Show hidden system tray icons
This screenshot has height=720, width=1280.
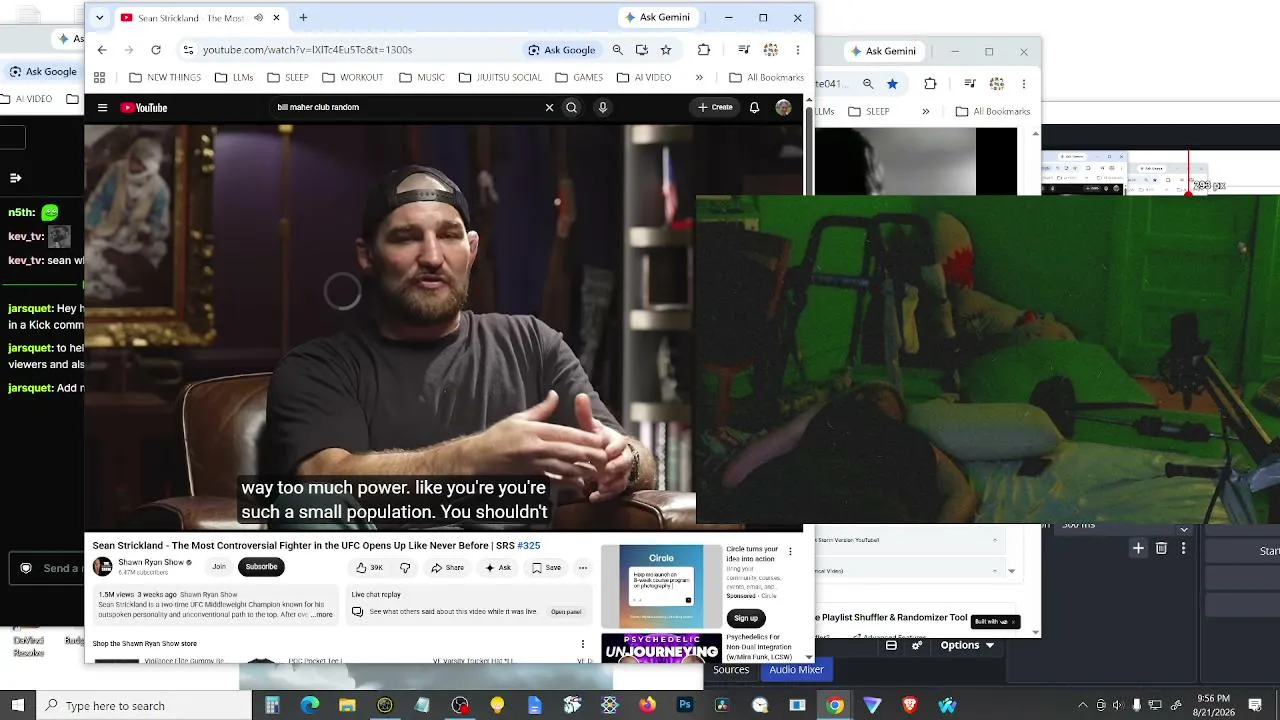(1082, 705)
